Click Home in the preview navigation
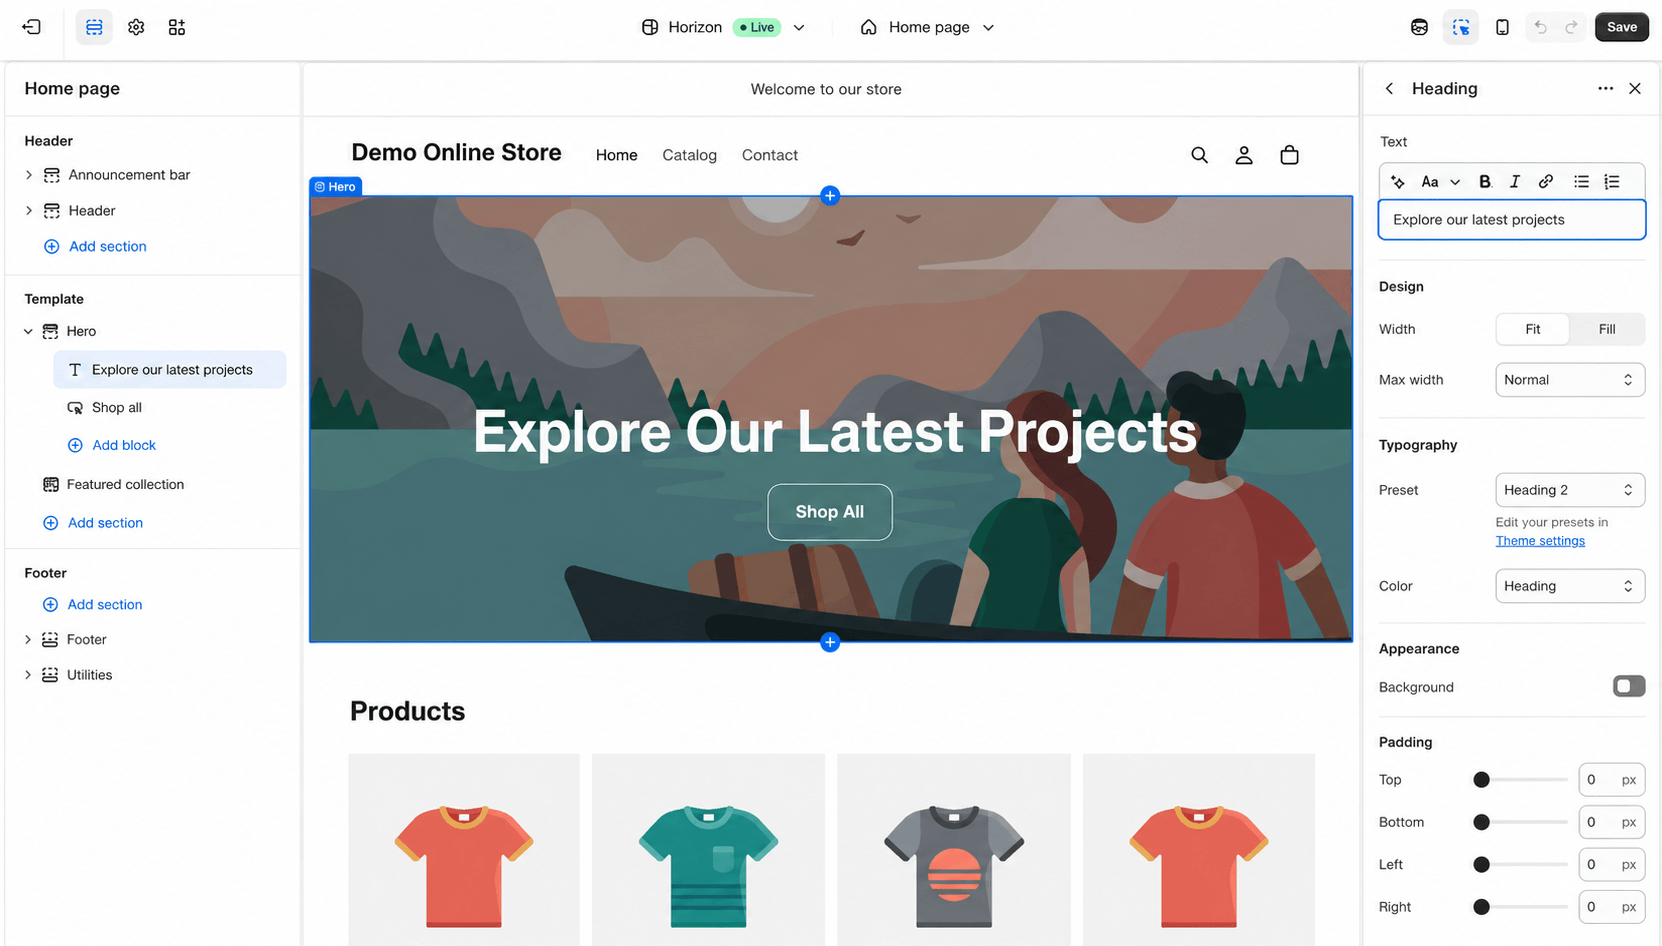 click(x=616, y=155)
